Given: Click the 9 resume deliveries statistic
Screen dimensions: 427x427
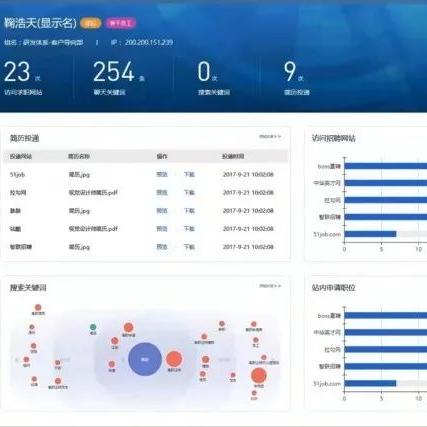Looking at the screenshot, I should (296, 77).
